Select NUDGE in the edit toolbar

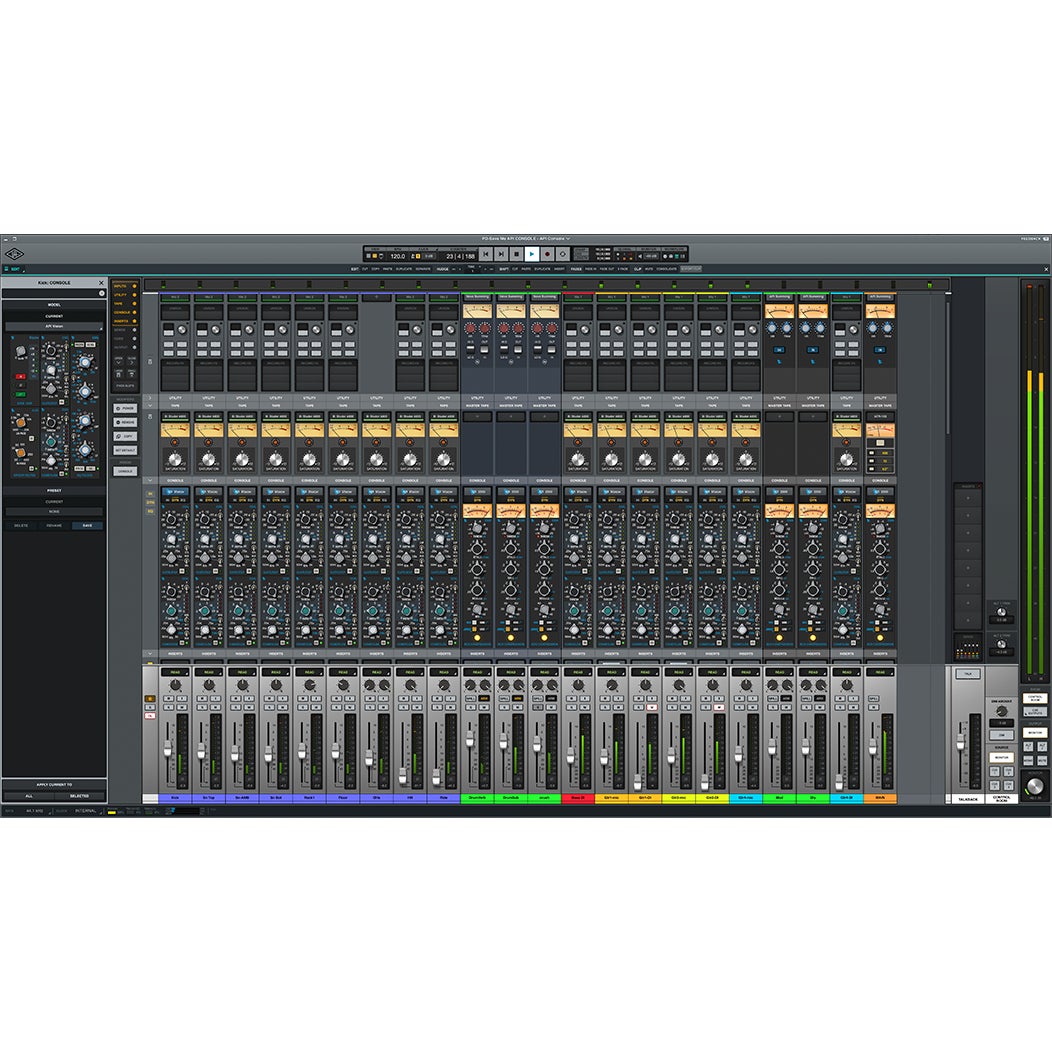(443, 269)
